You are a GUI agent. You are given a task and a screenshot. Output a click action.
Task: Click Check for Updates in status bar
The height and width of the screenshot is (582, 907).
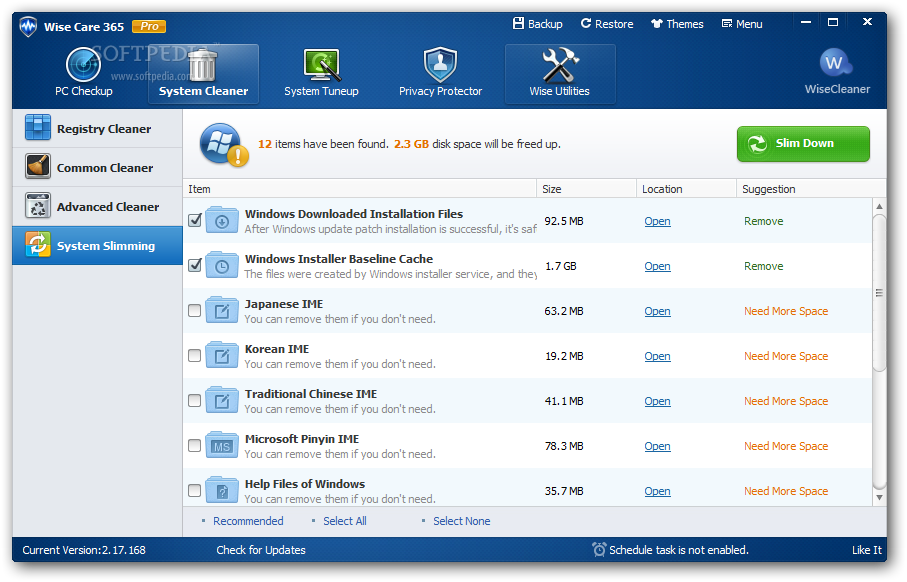click(261, 550)
